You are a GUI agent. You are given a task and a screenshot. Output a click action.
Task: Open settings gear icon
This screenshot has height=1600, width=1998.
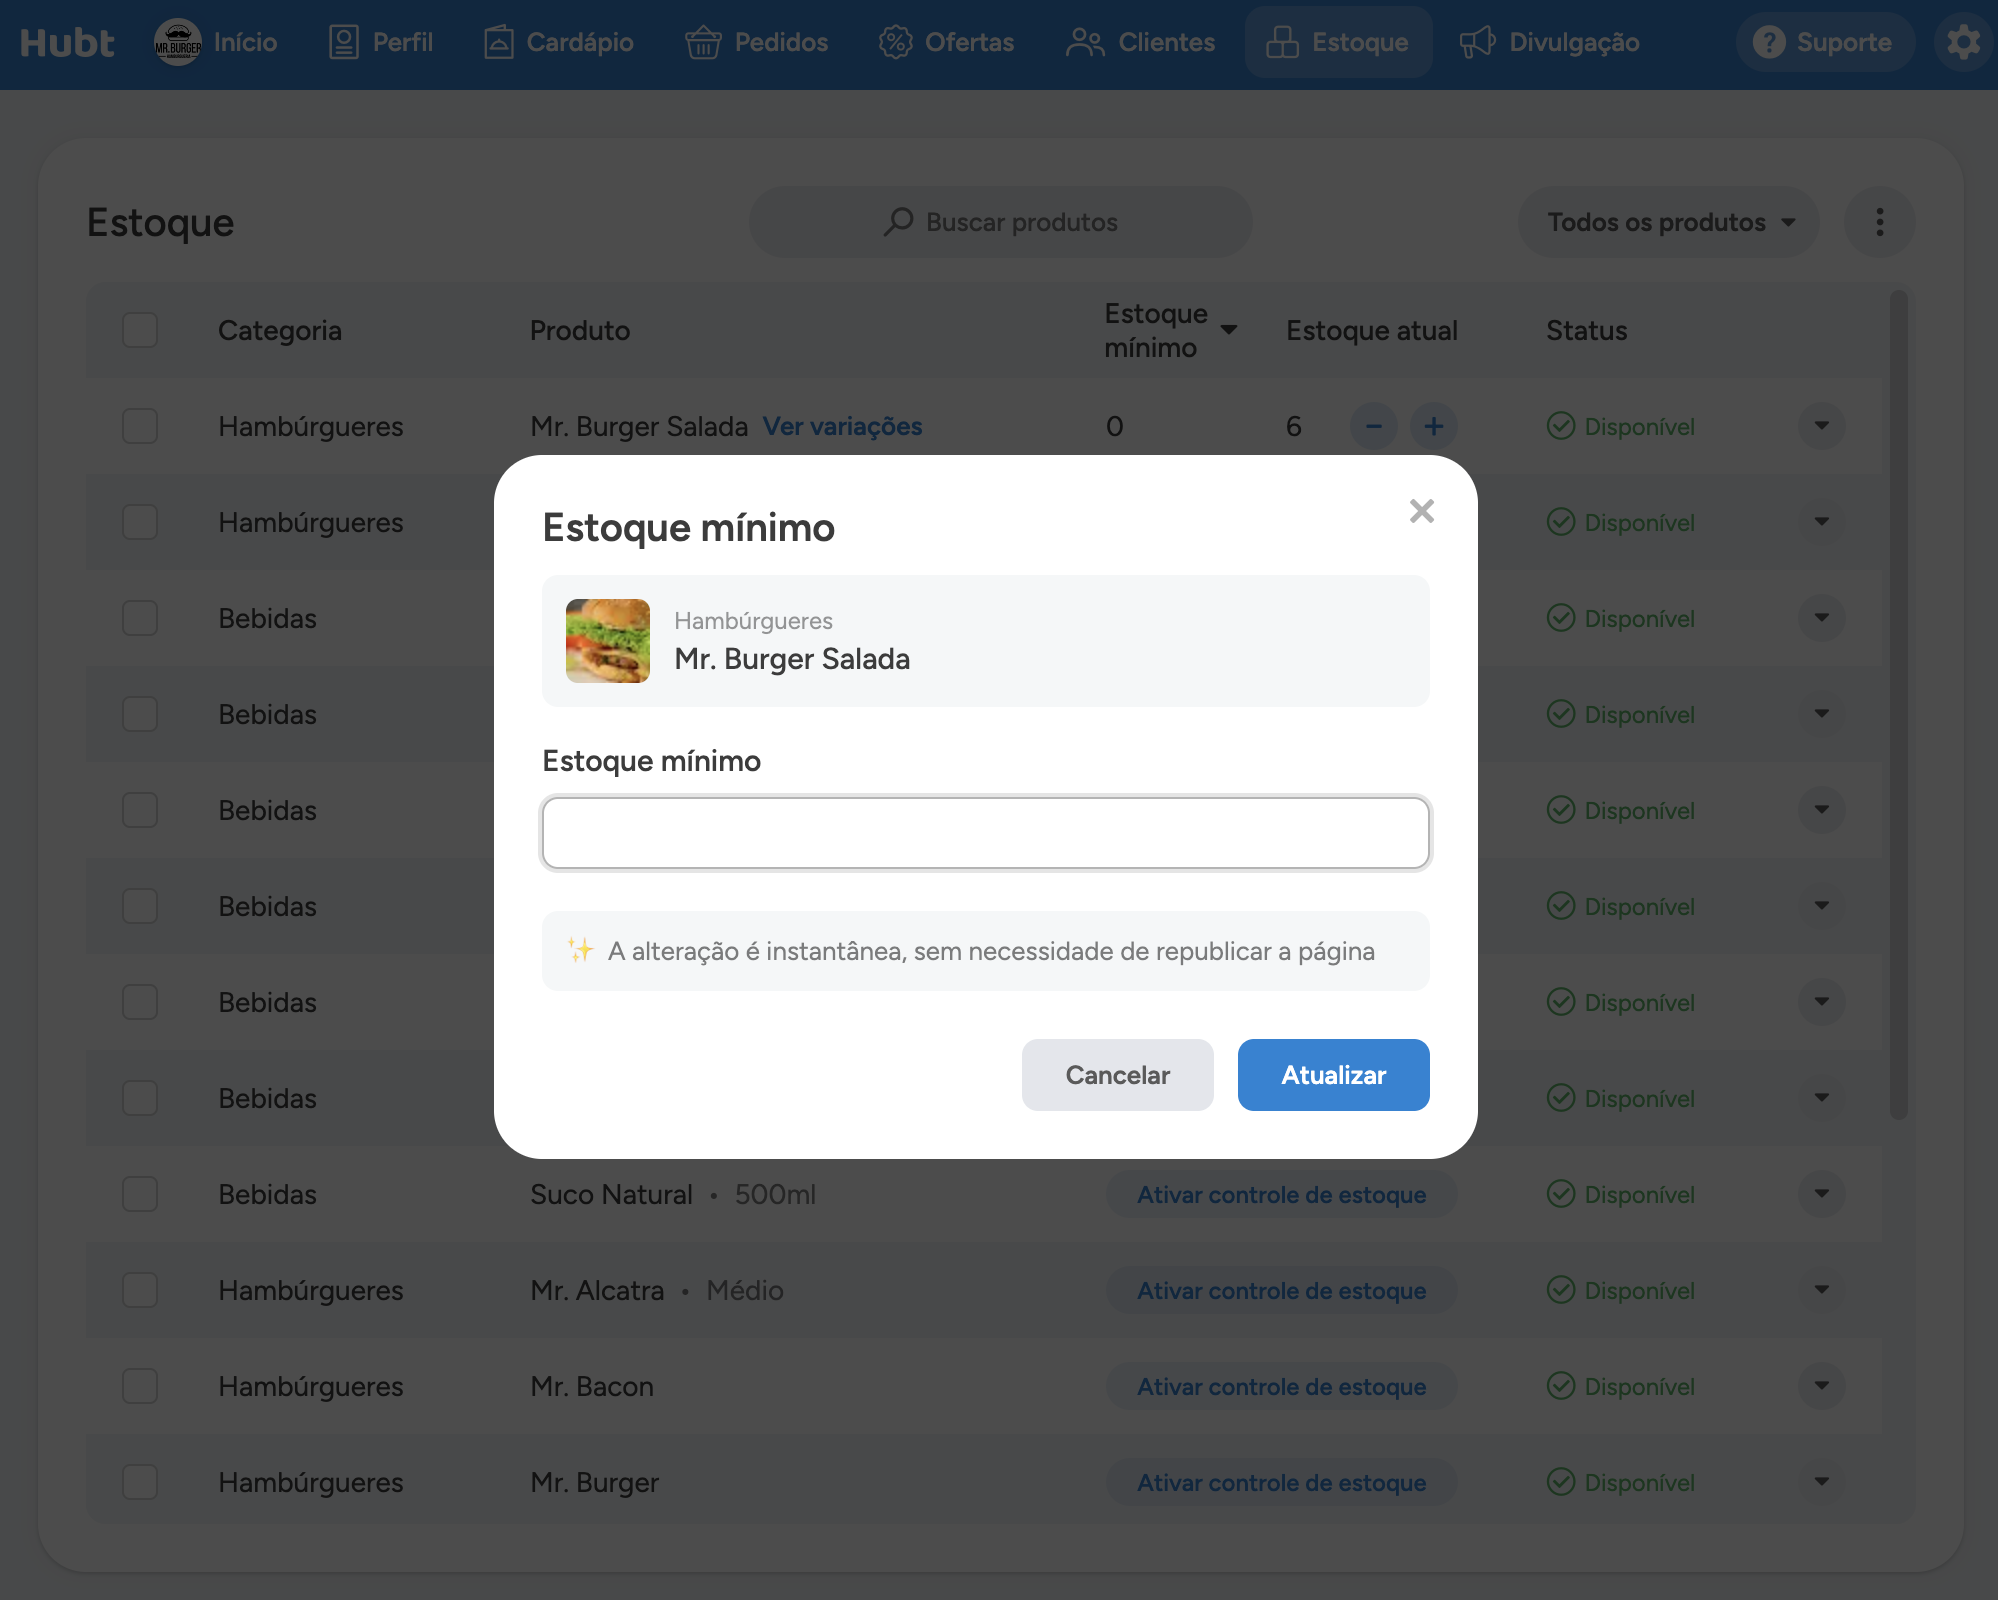(x=1963, y=42)
